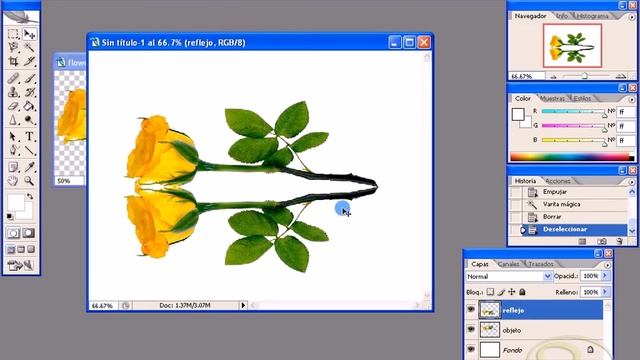
Task: Select the Path Selection arrow tool
Action: [13, 136]
